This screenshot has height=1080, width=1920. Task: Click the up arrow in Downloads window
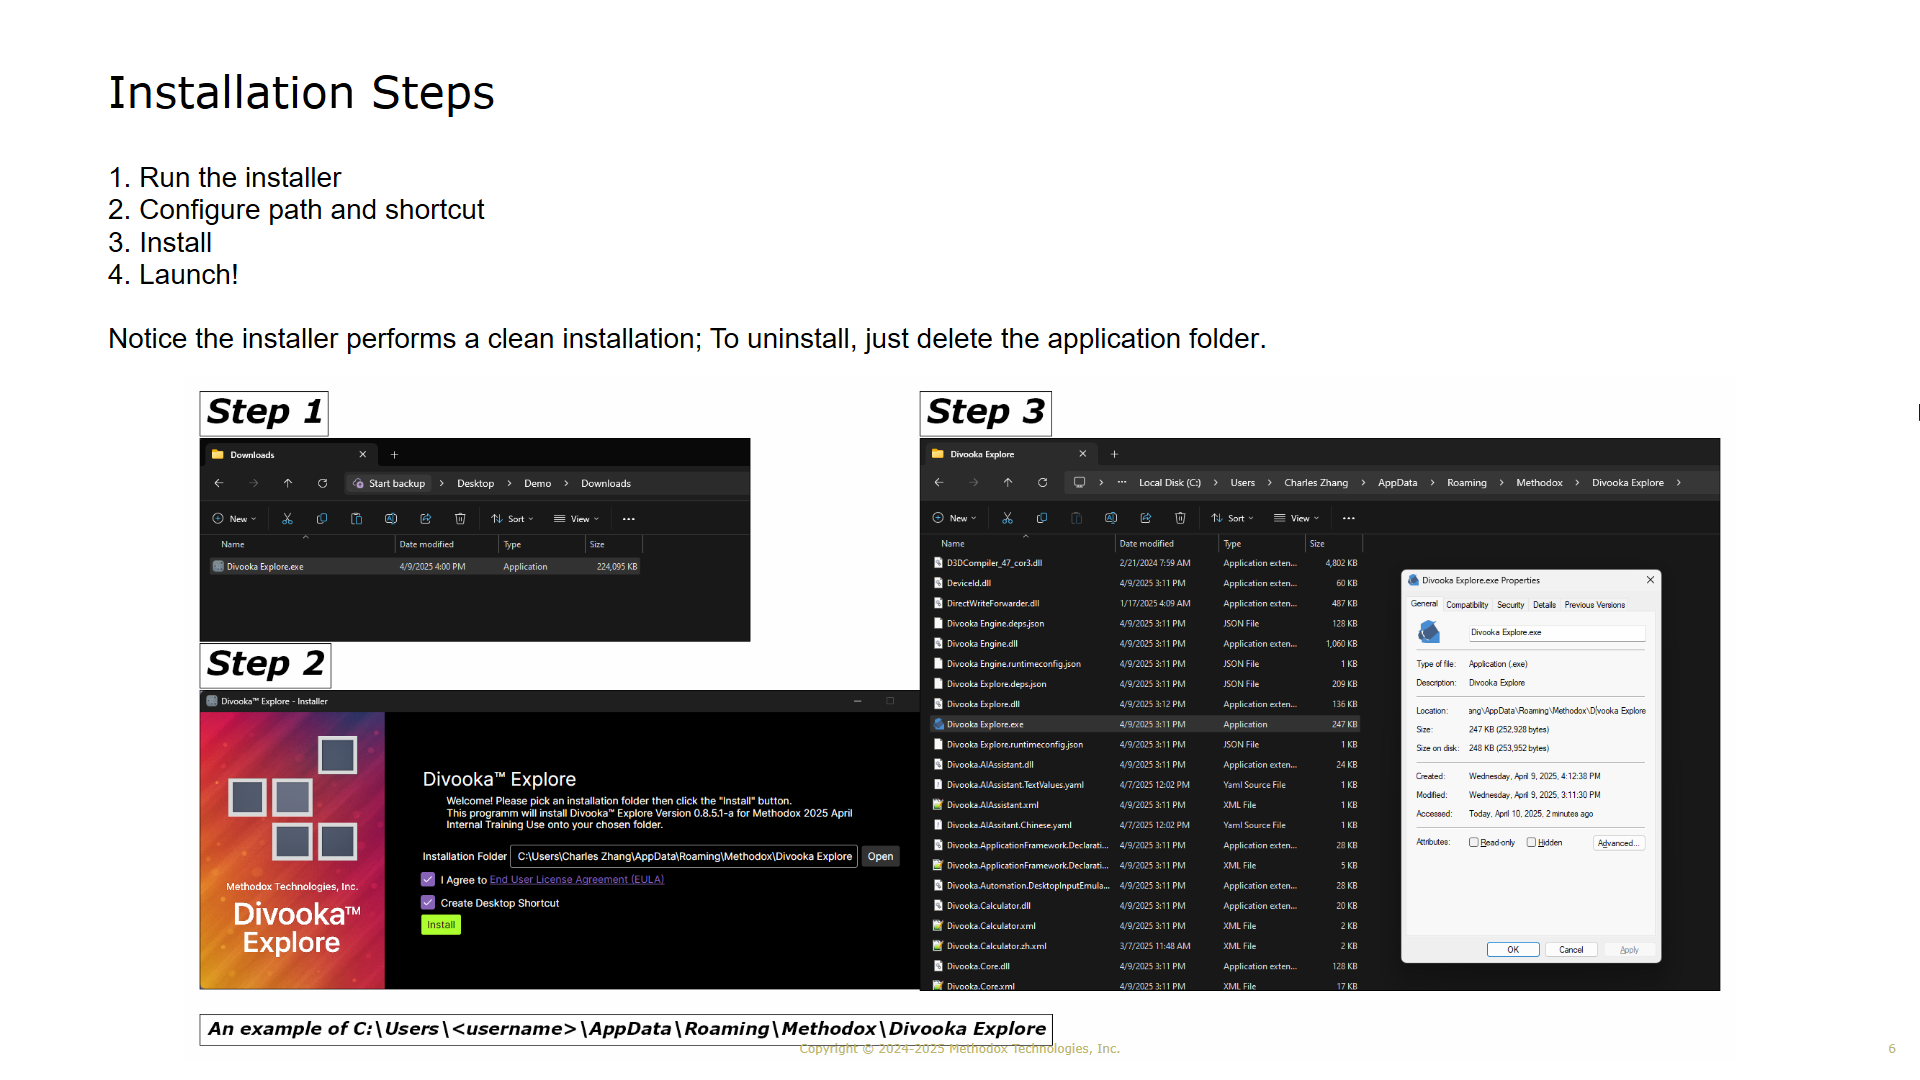[288, 484]
